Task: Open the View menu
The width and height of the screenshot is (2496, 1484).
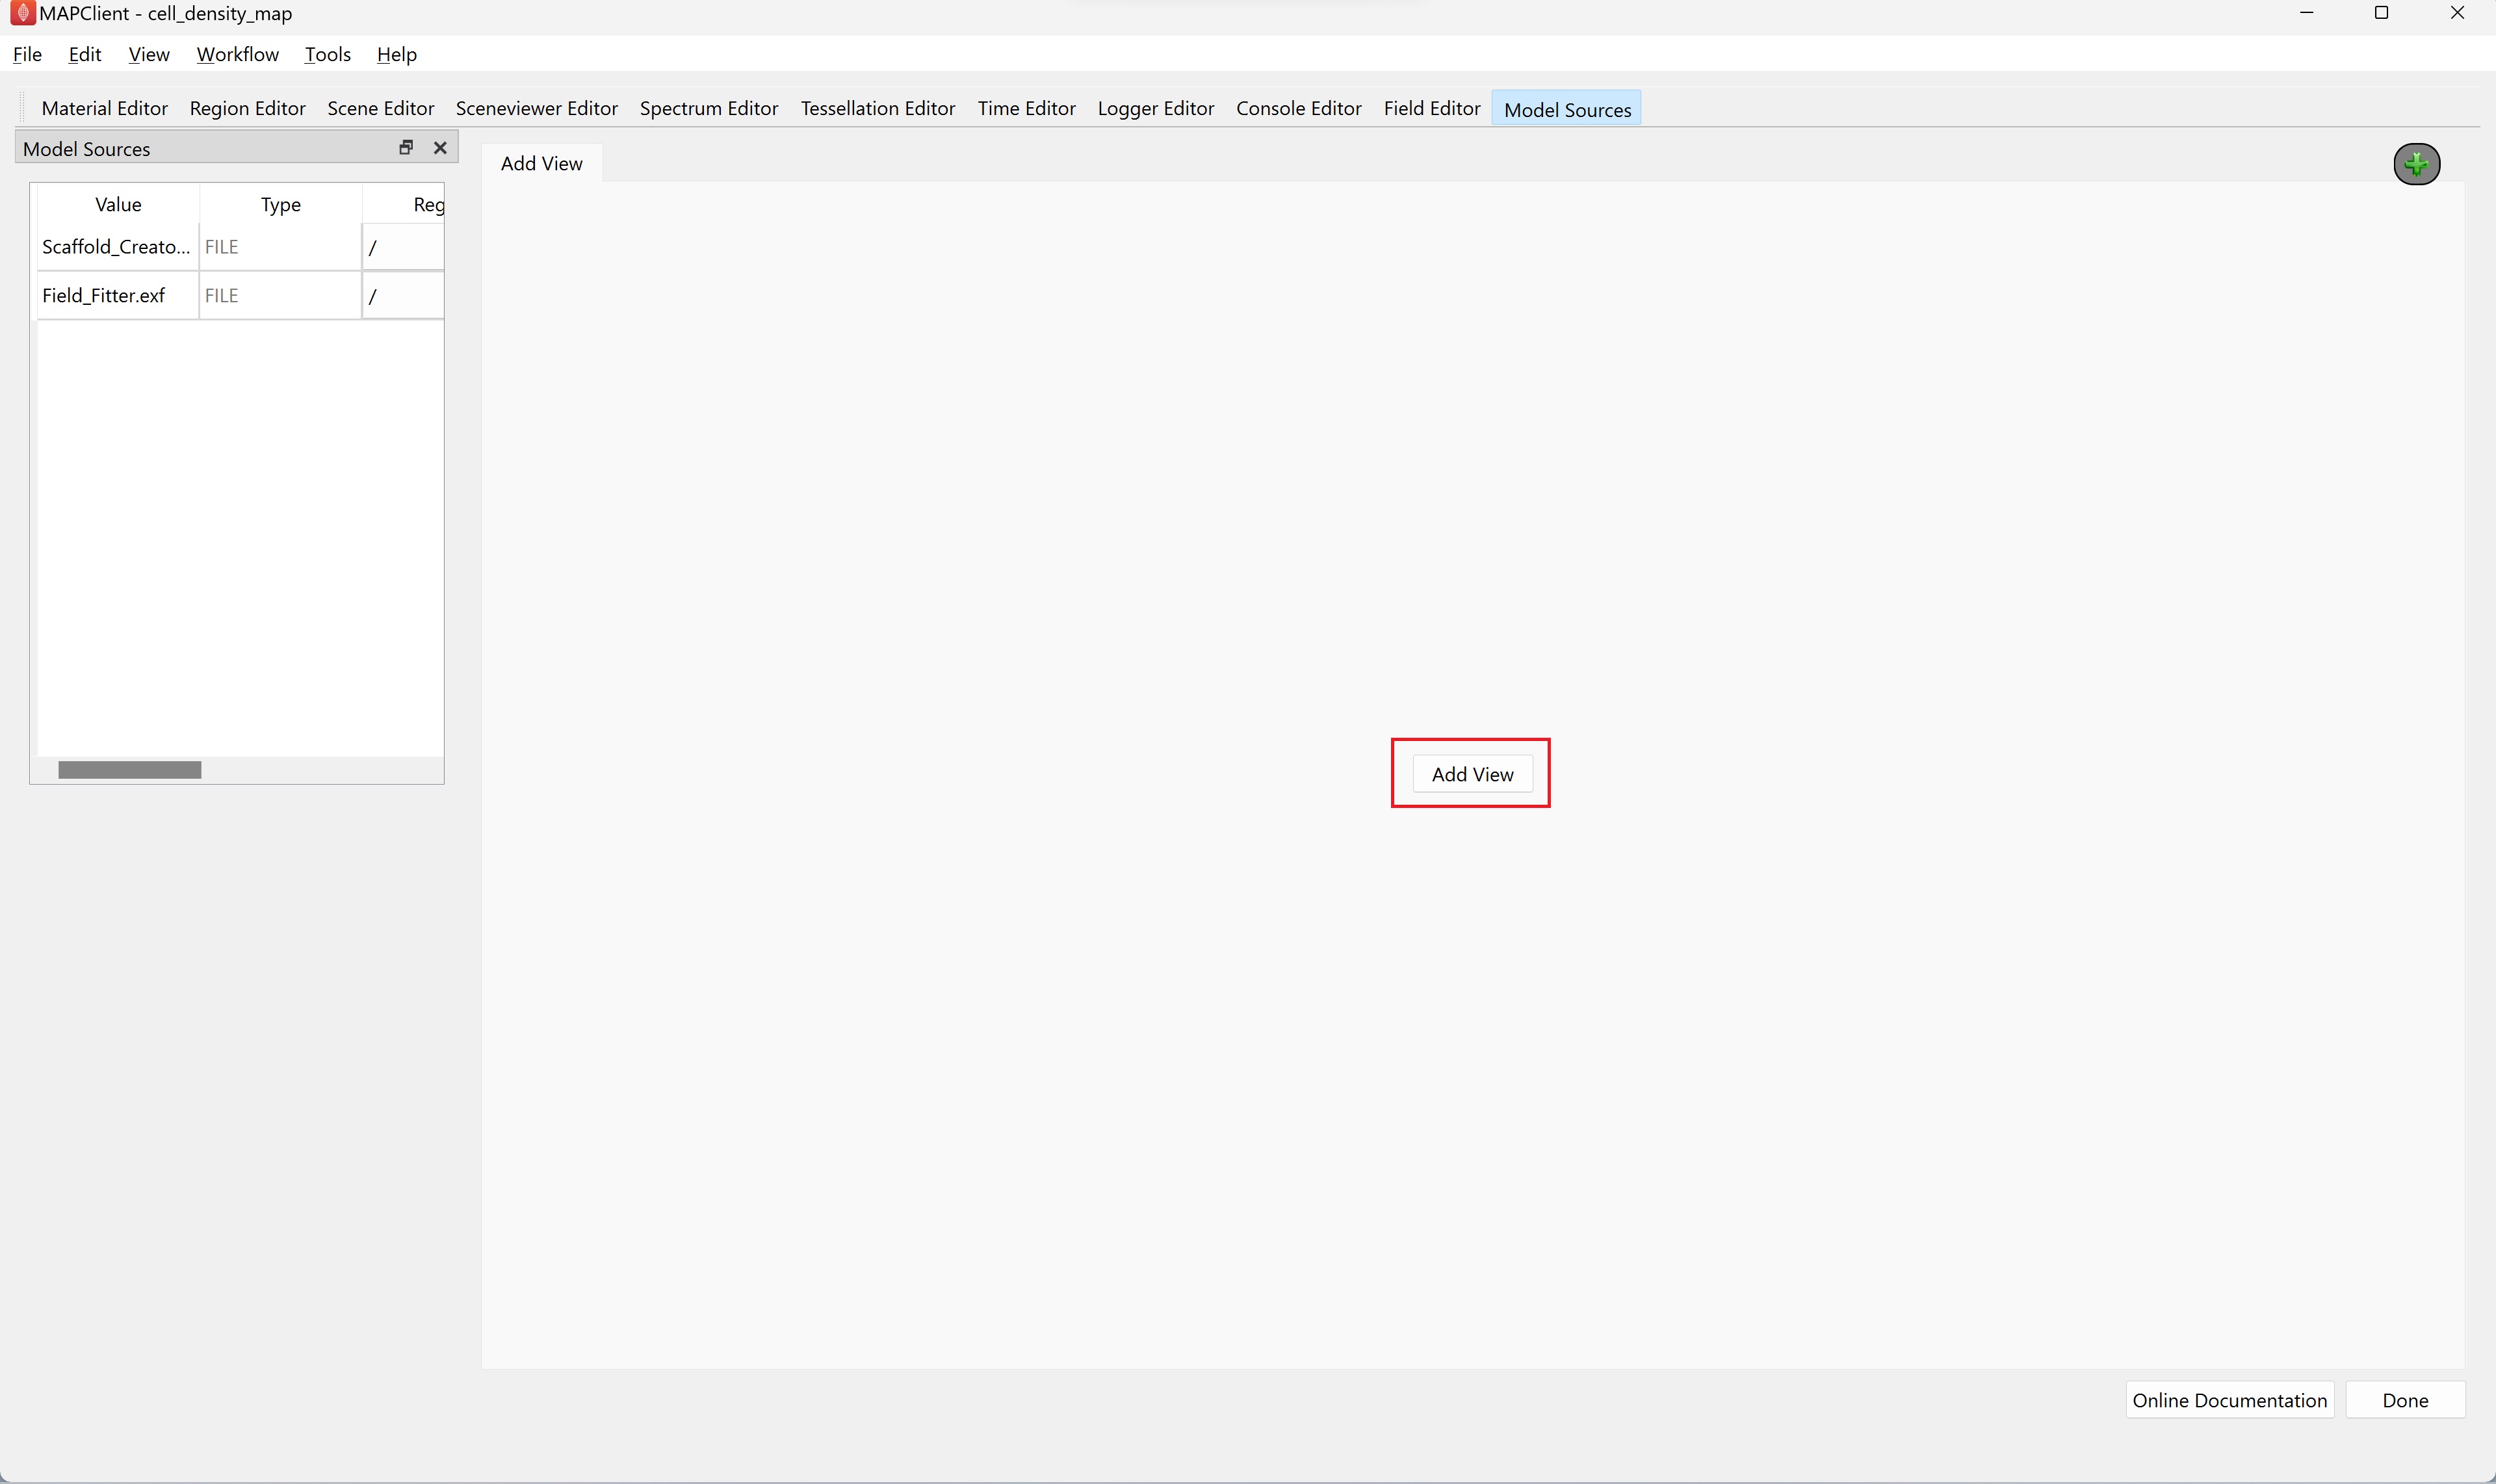Action: (x=149, y=54)
